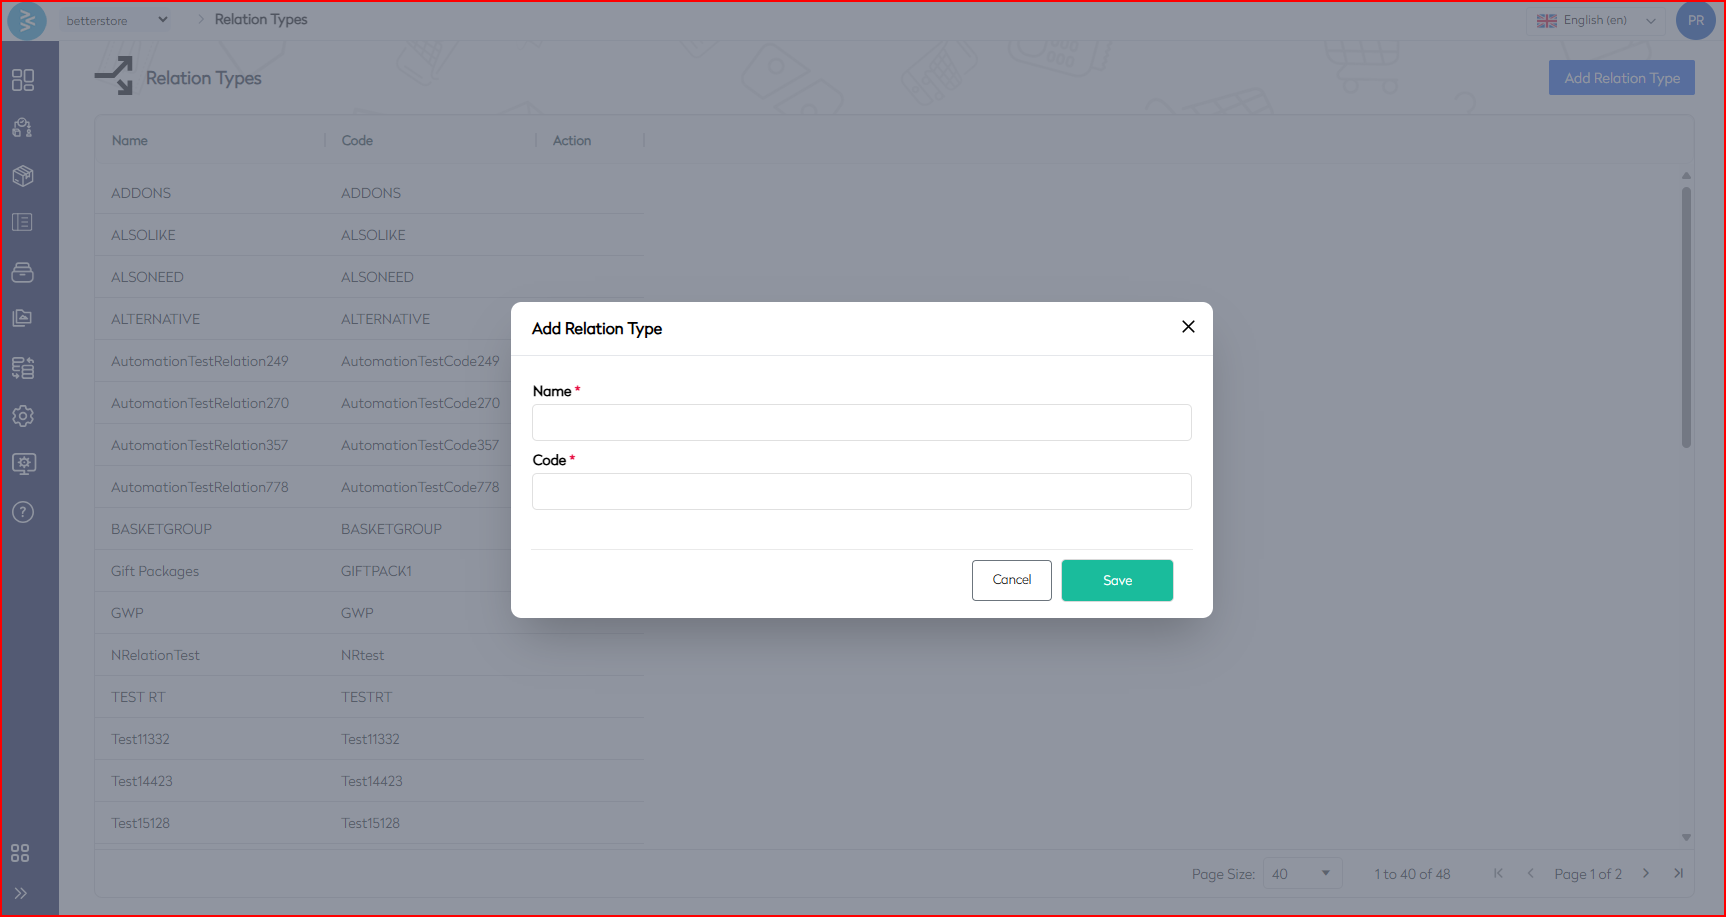The image size is (1726, 917).
Task: Open the PR user avatar
Action: click(1695, 20)
